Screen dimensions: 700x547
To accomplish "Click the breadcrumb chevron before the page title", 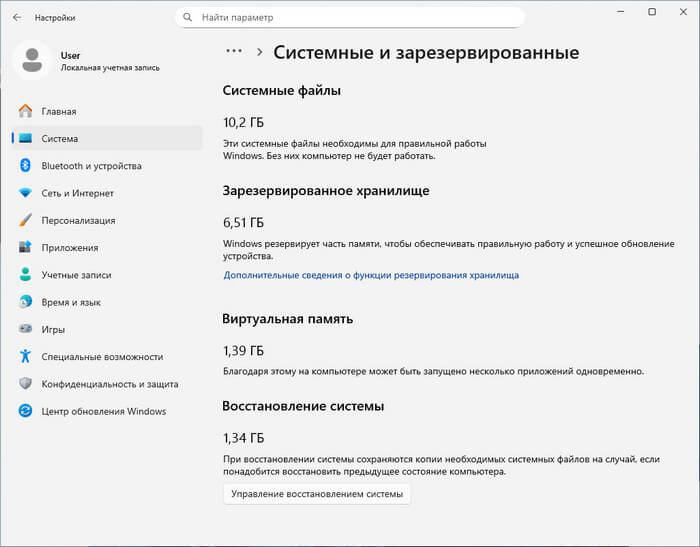I will click(x=259, y=52).
